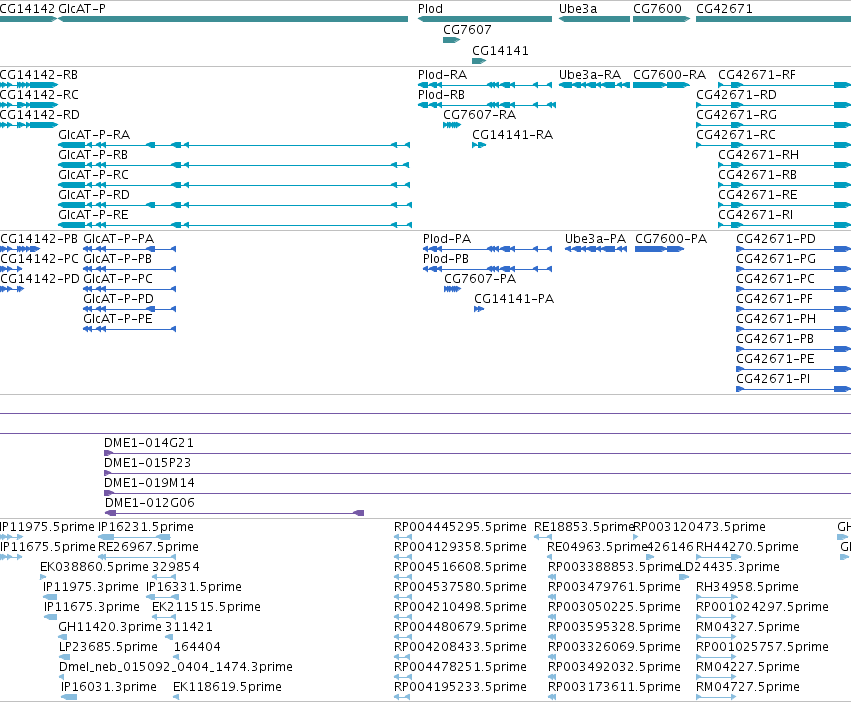Click the GlcAT-P-RA transcript label
Viewport: 851px width, 702px height.
(x=94, y=135)
